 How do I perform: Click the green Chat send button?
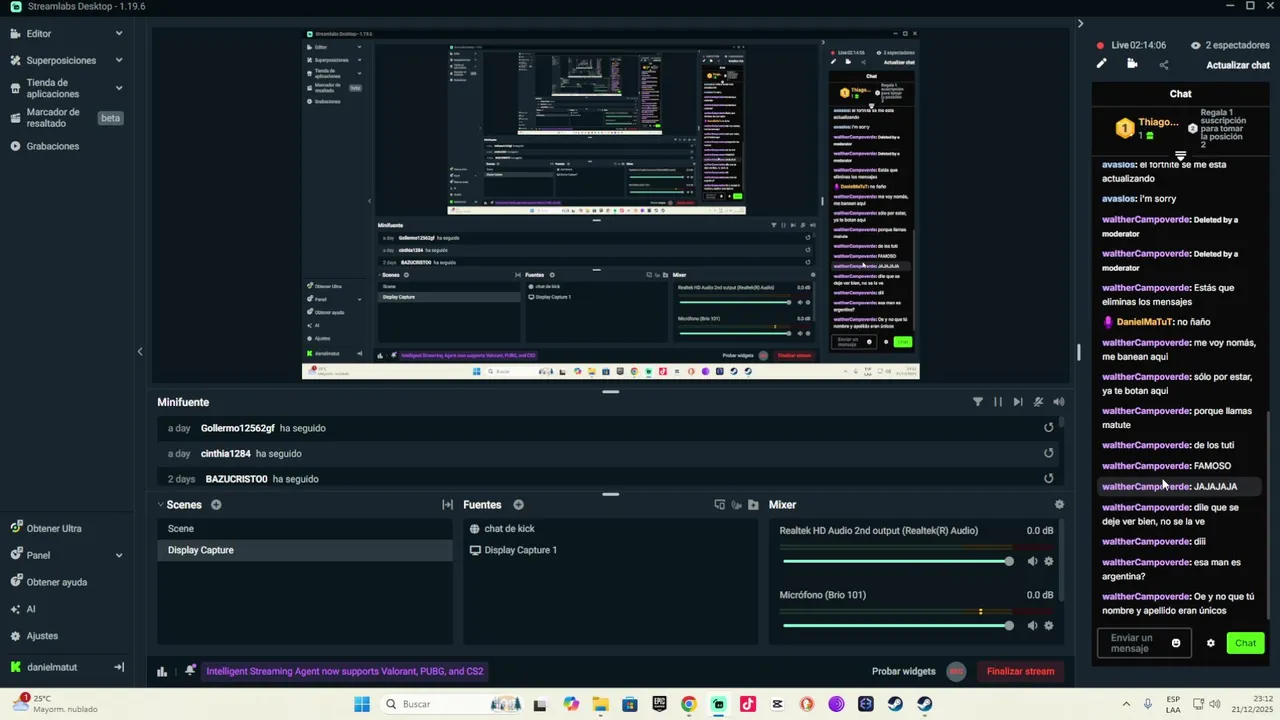[1245, 643]
